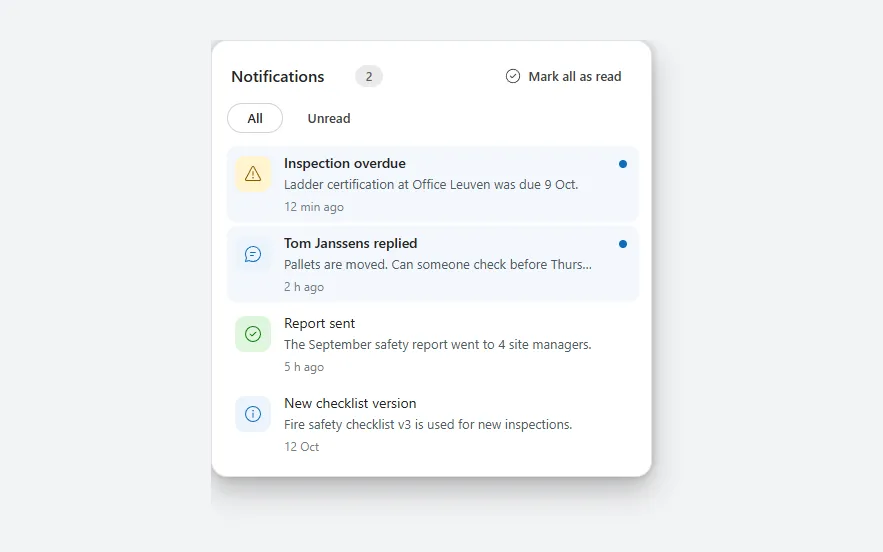Click the unread count badge showing 2
Screen dimensions: 883x552
(x=369, y=76)
